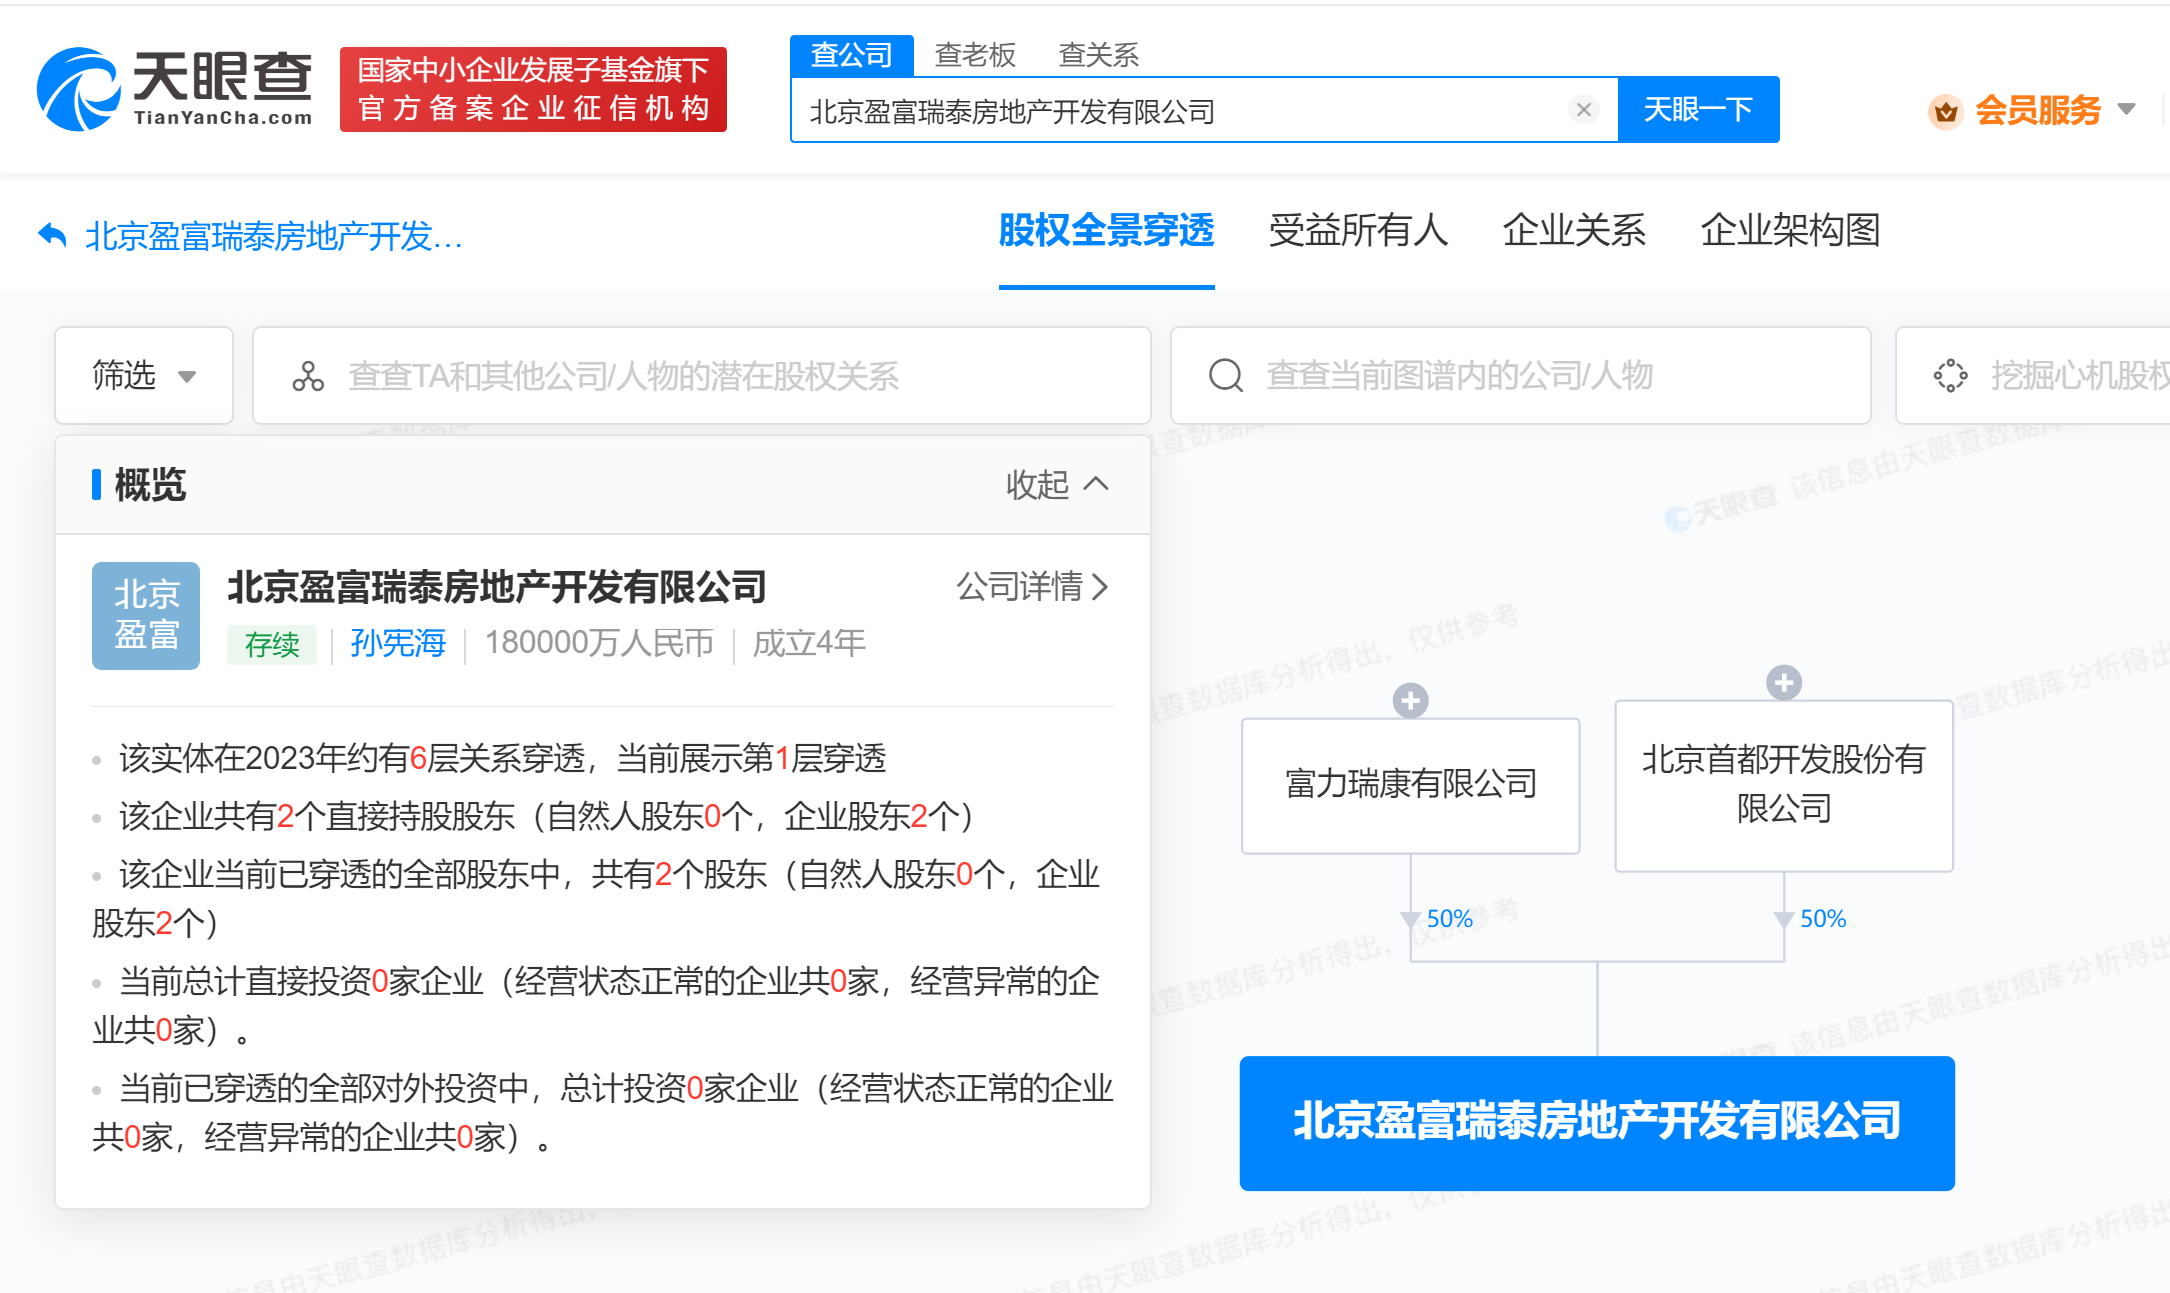Click the 50% label under 富力瑞康
The width and height of the screenshot is (2170, 1293).
pyautogui.click(x=1449, y=919)
